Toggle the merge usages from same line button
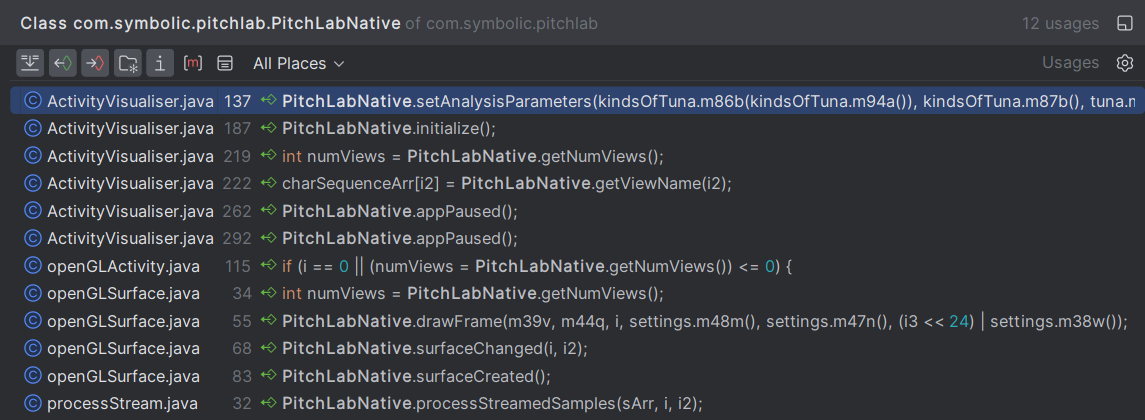This screenshot has width=1145, height=420. pos(30,63)
